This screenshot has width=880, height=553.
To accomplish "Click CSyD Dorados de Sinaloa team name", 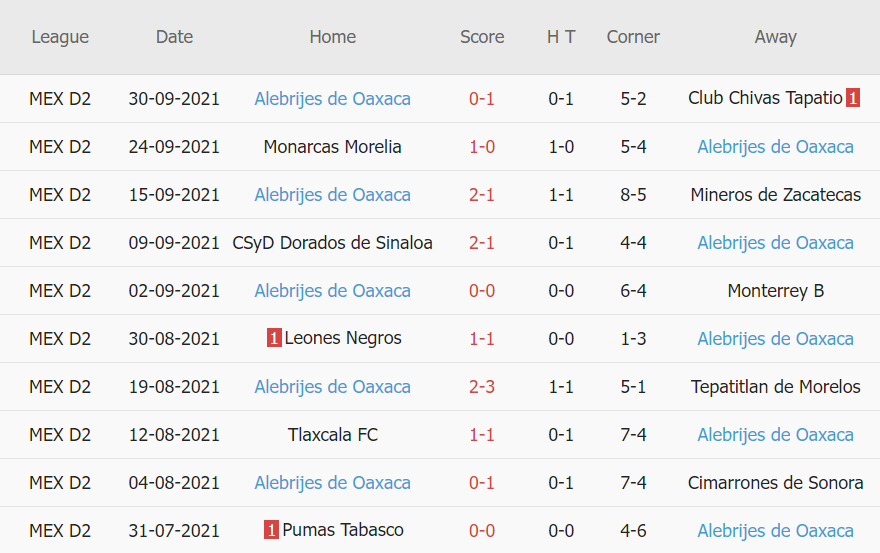I will click(332, 243).
